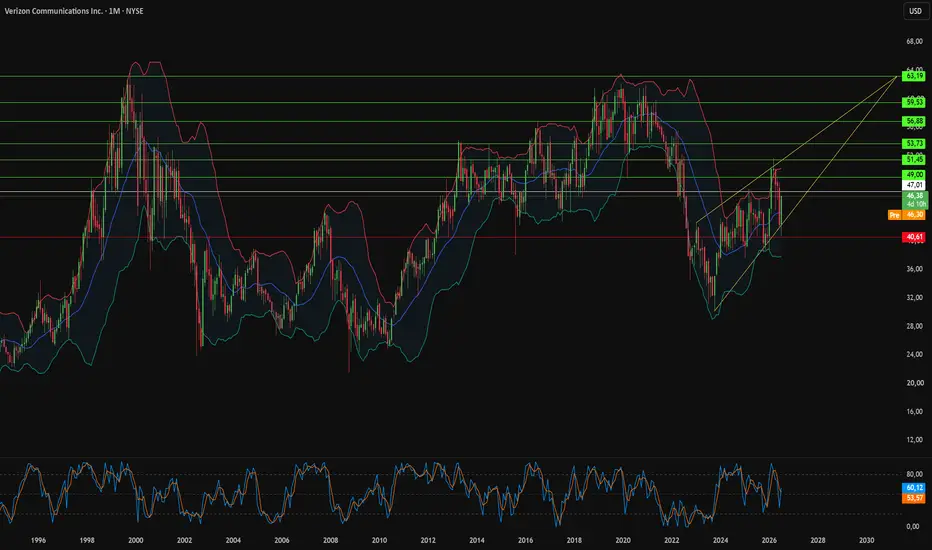Select the red 40,61 support label
This screenshot has height=550, width=932.
pyautogui.click(x=914, y=237)
